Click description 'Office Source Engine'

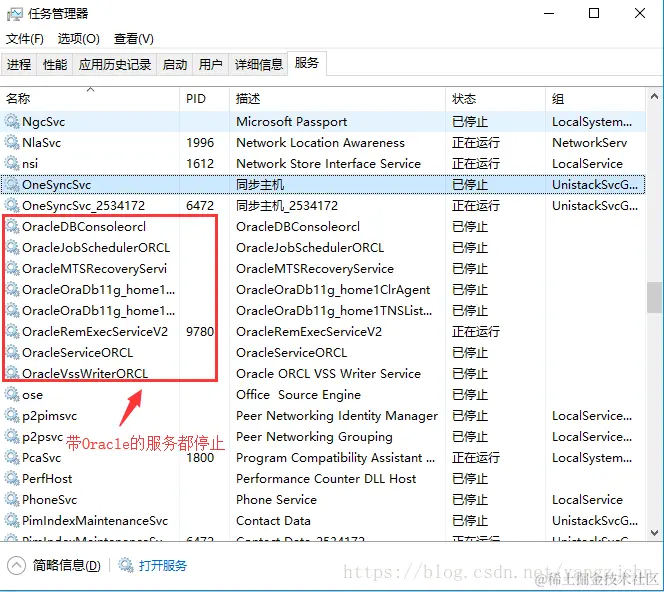pyautogui.click(x=298, y=395)
